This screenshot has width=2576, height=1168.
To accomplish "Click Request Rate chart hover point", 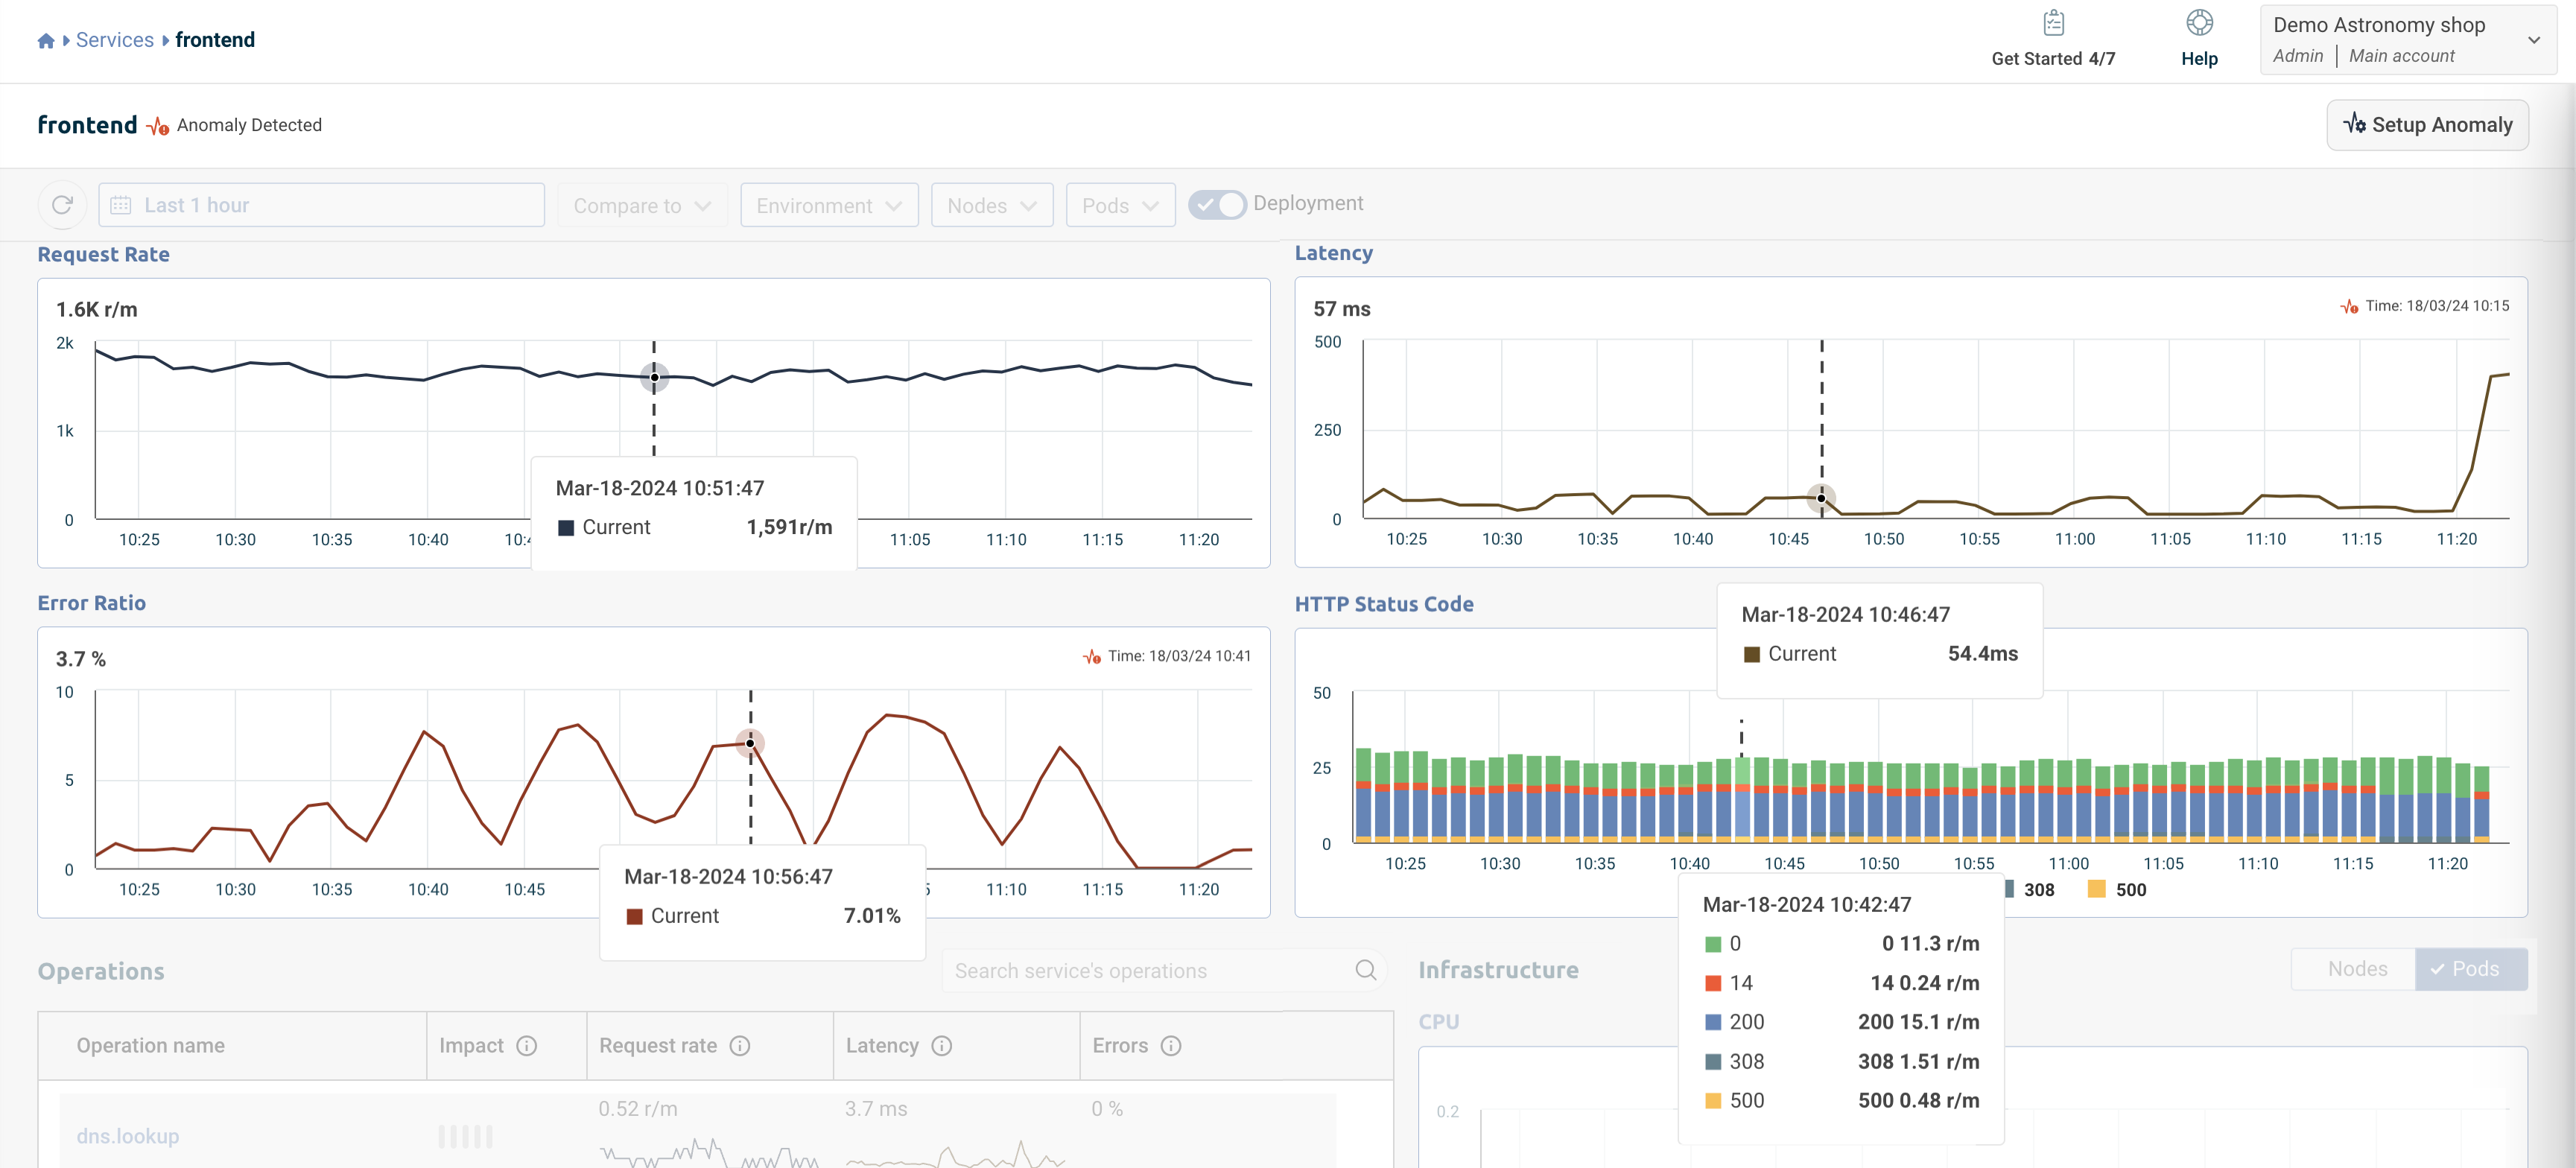I will point(654,378).
